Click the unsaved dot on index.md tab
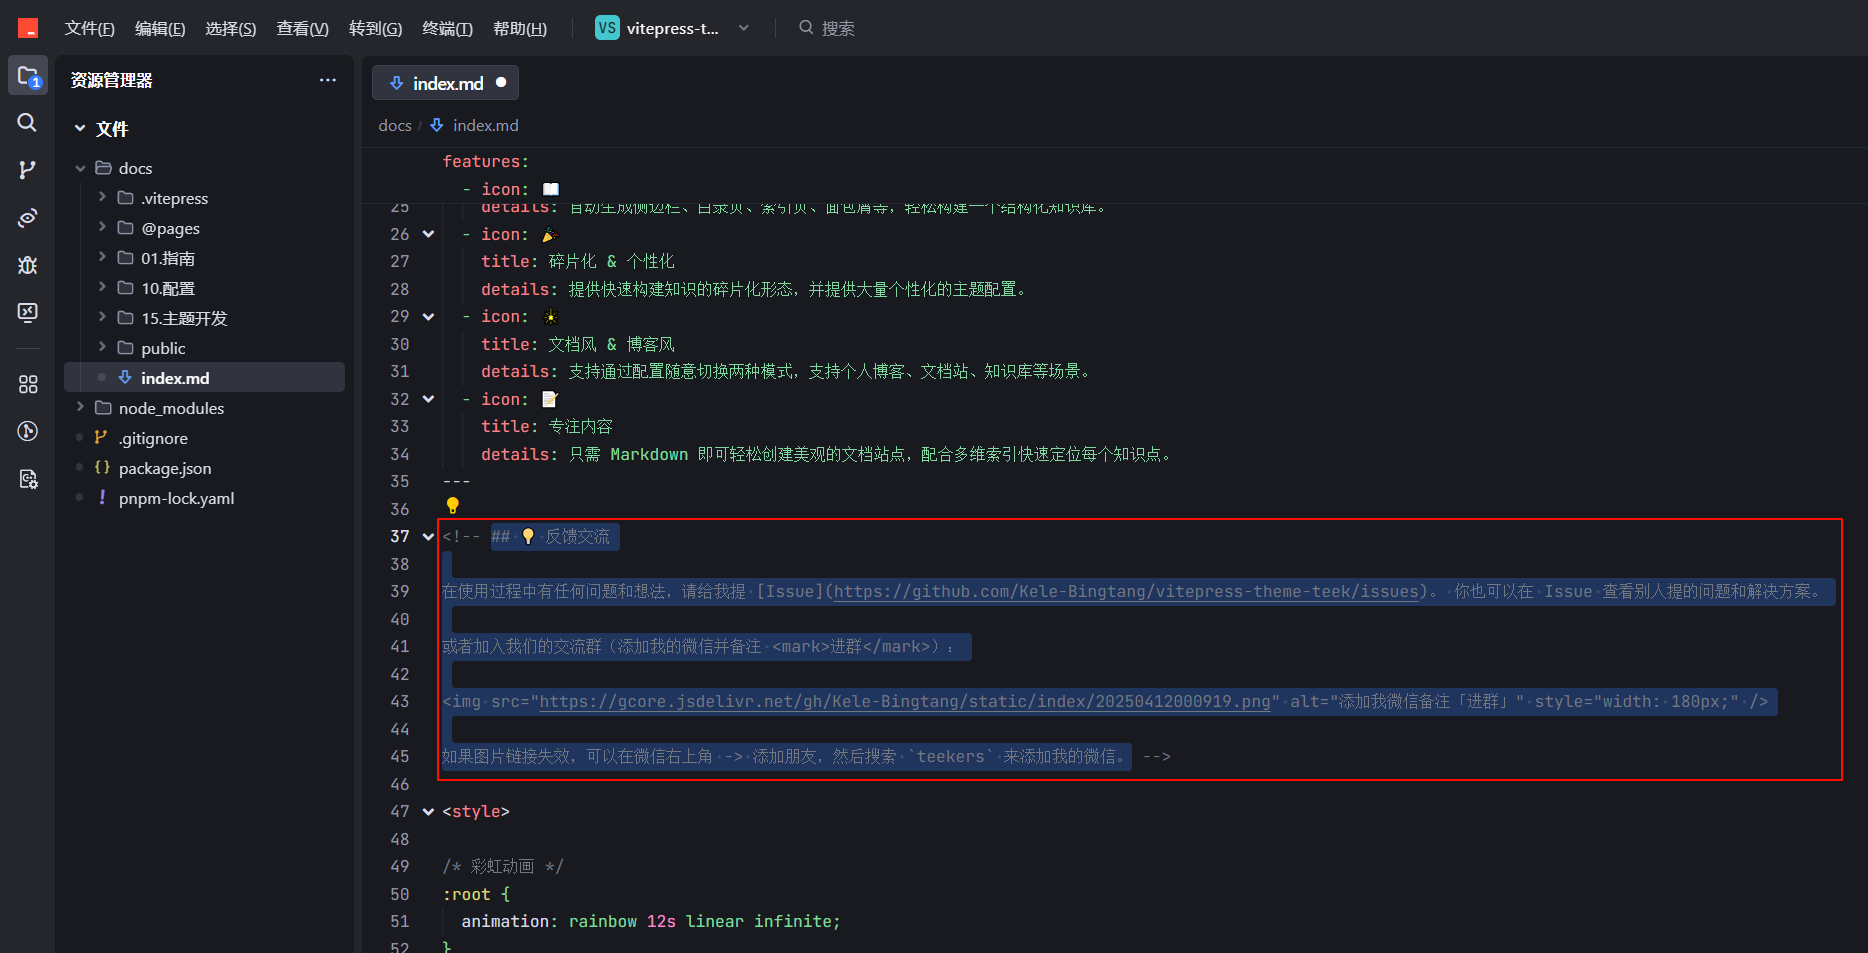The image size is (1868, 953). tap(501, 82)
